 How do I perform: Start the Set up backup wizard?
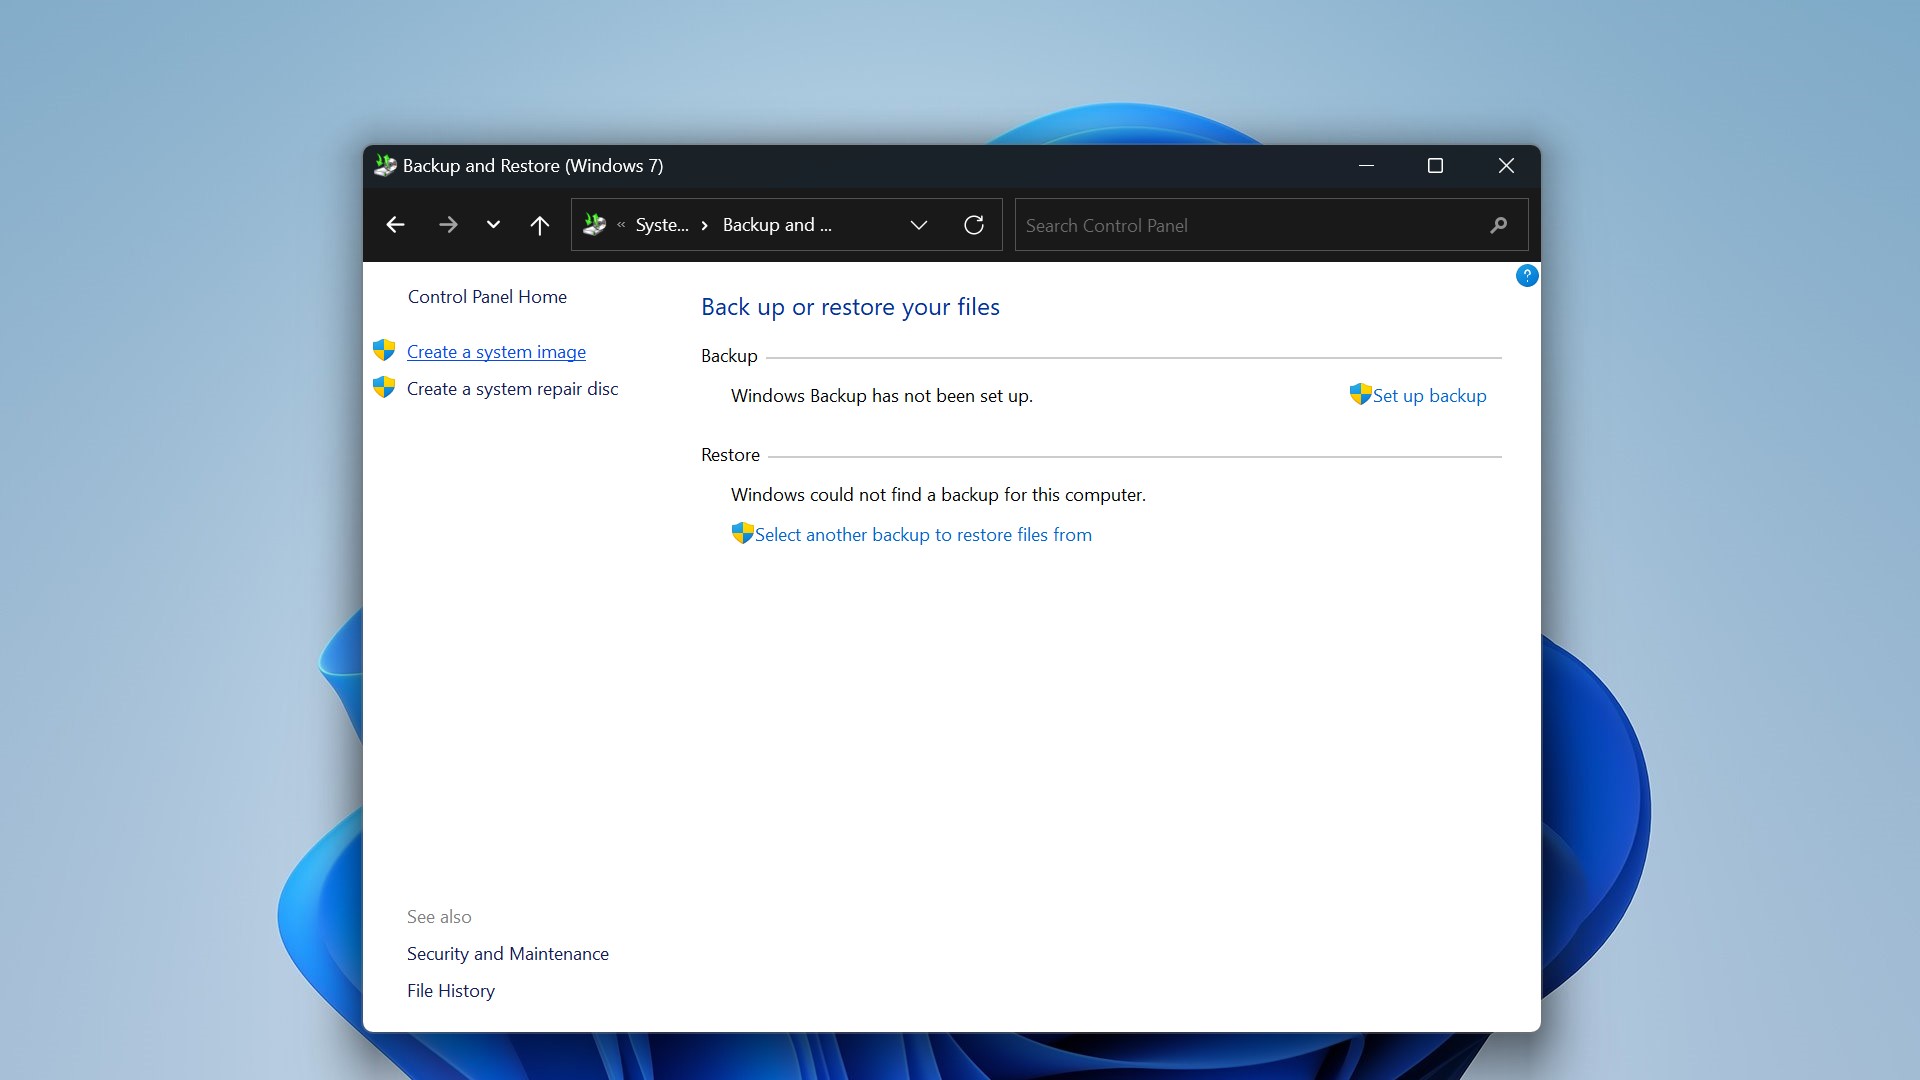click(x=1429, y=396)
